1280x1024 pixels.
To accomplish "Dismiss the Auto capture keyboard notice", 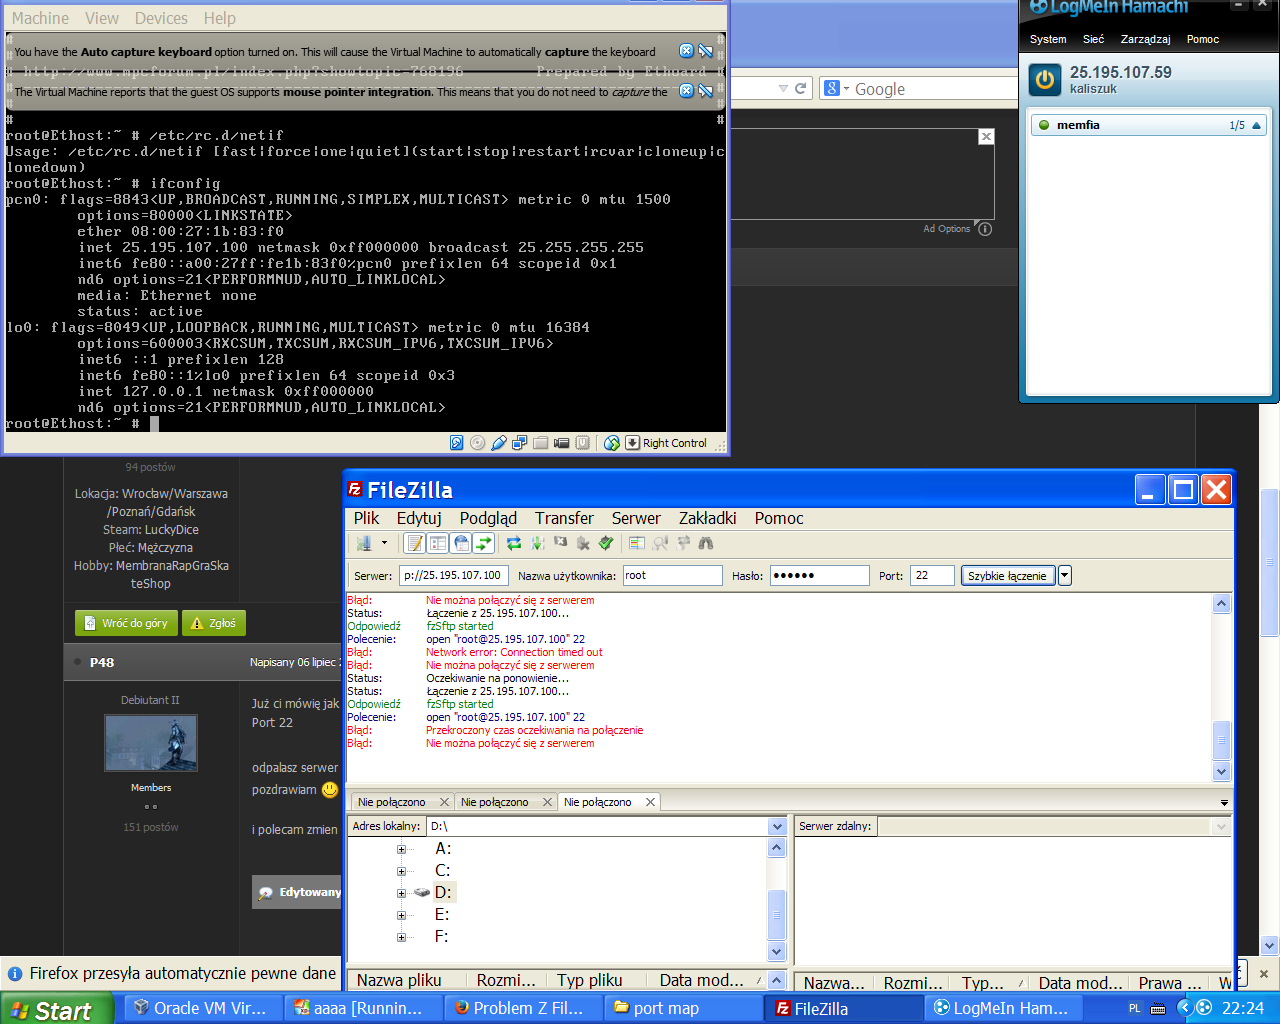I will (x=686, y=51).
